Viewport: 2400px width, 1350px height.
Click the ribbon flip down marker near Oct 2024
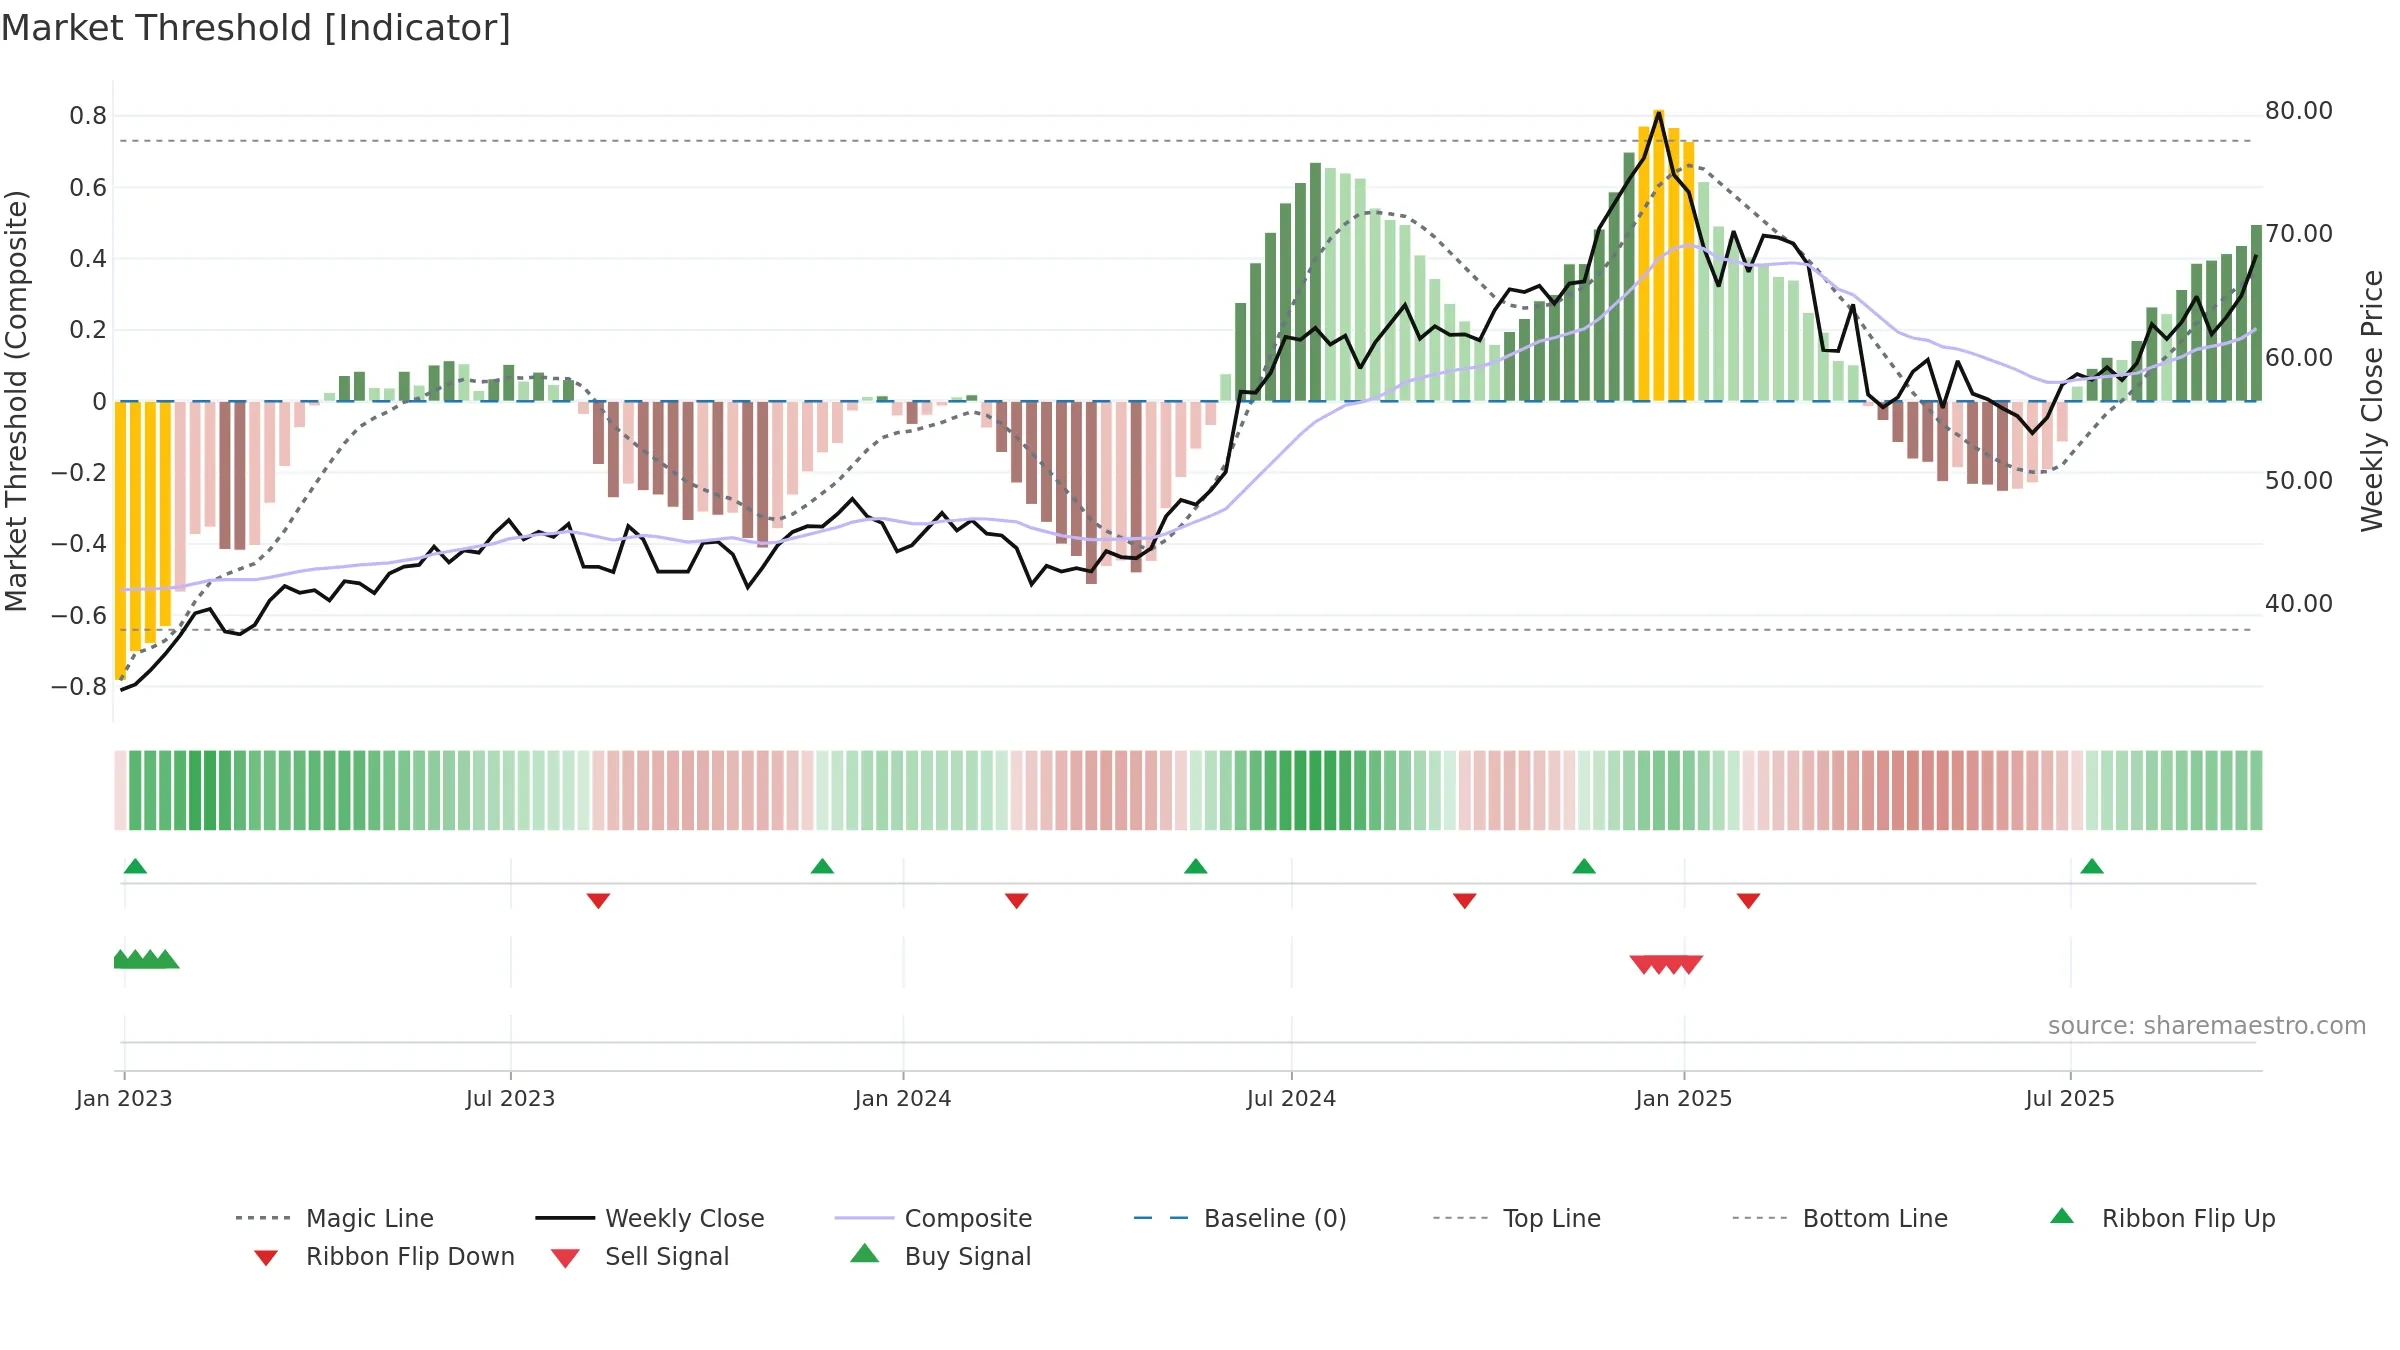tap(1465, 901)
